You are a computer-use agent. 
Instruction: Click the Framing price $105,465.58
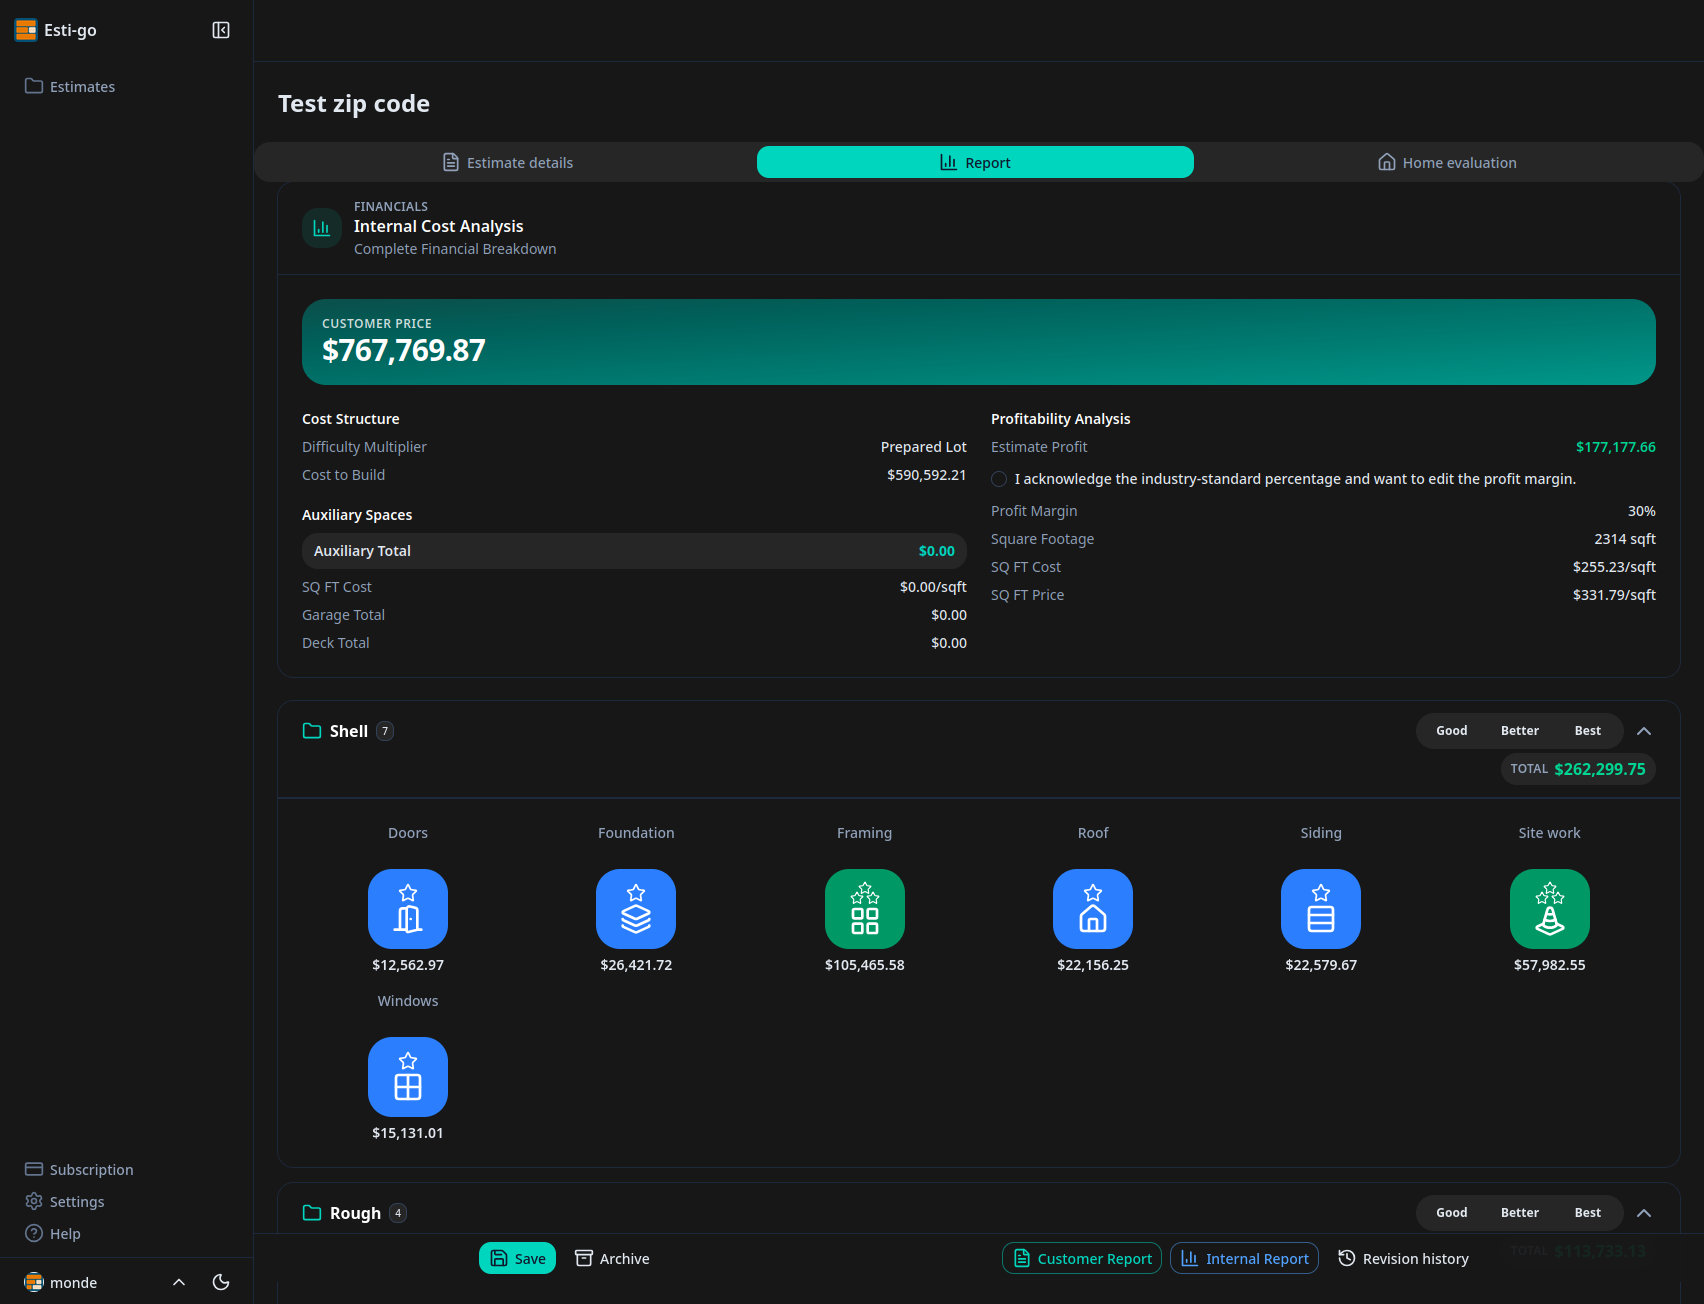coord(865,965)
